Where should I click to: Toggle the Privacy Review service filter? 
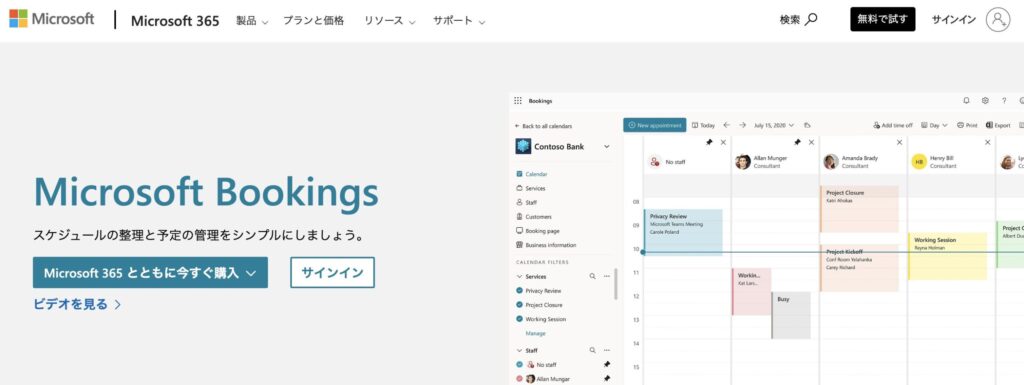click(x=520, y=290)
